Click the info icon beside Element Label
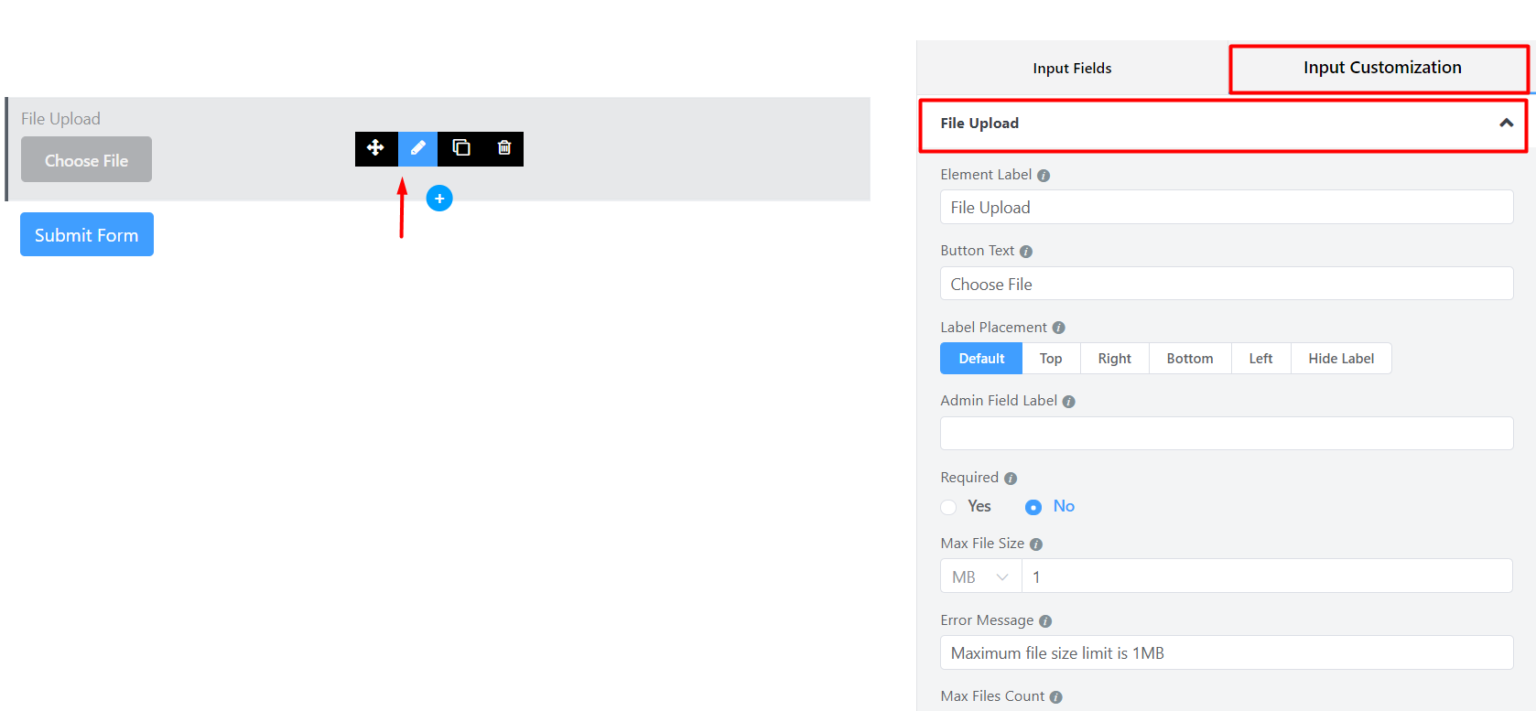This screenshot has width=1536, height=711. pyautogui.click(x=1044, y=174)
